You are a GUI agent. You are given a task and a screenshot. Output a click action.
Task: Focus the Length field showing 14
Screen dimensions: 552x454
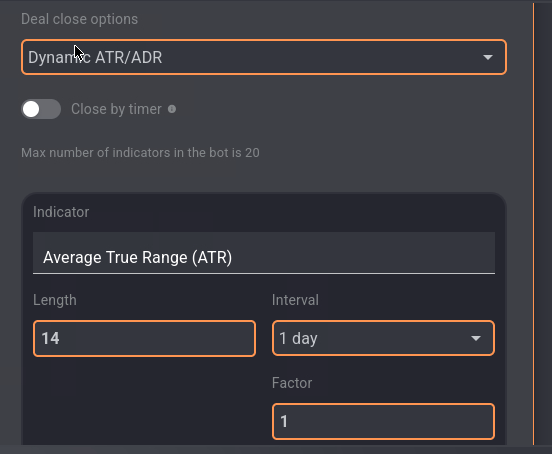144,338
